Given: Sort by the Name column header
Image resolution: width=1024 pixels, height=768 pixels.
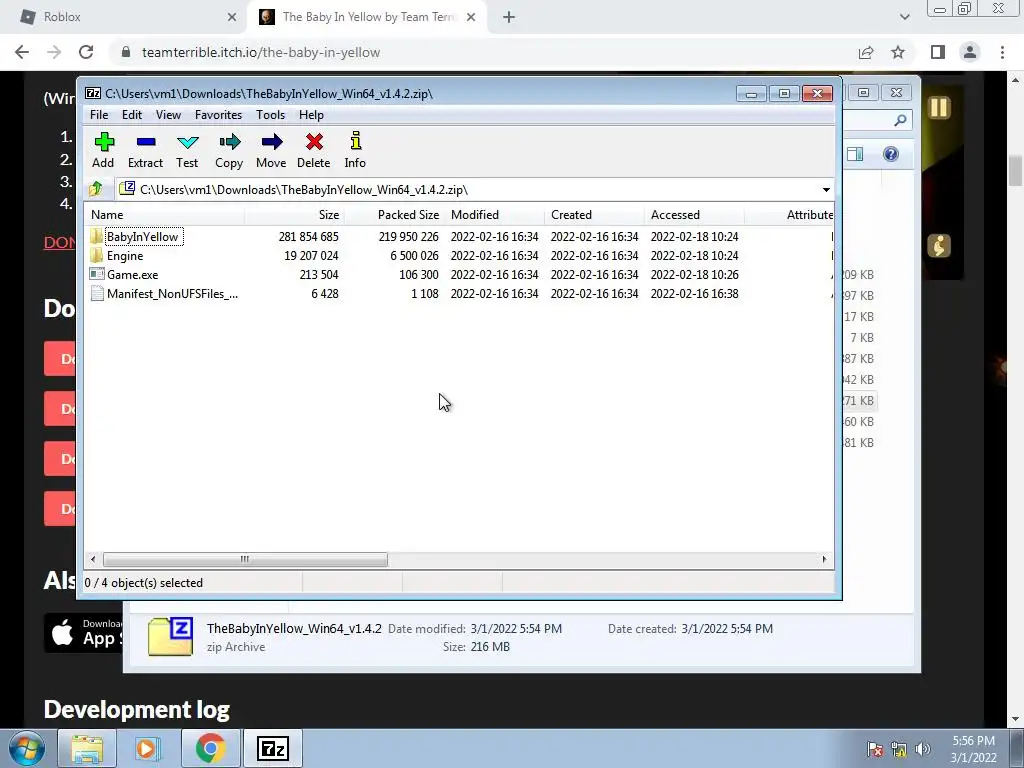Looking at the screenshot, I should pos(165,215).
